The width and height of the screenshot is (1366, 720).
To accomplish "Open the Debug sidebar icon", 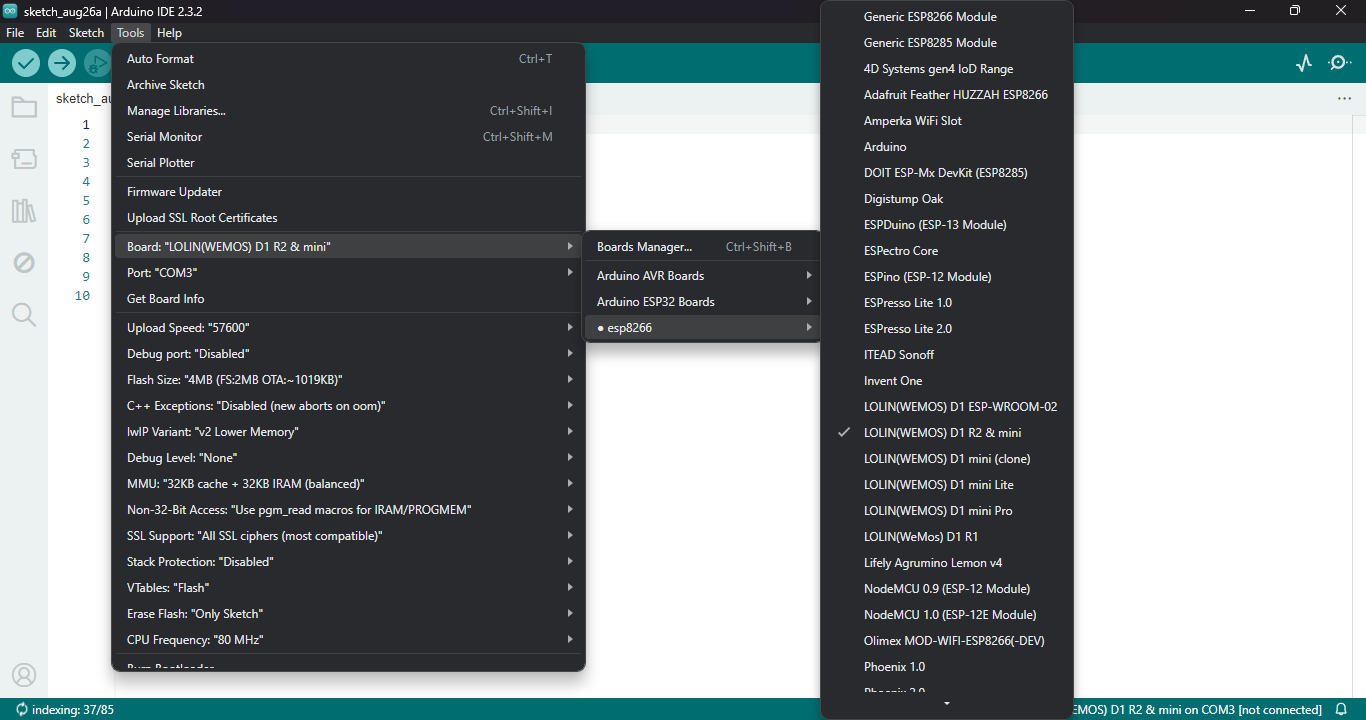I will click(x=24, y=263).
